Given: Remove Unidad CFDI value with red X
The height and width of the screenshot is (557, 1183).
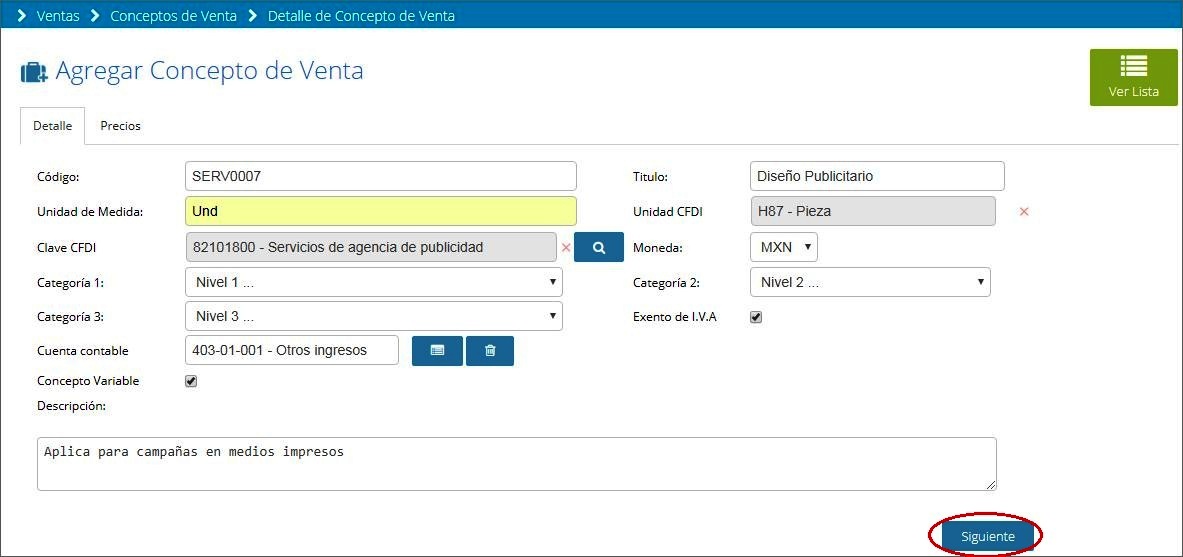Looking at the screenshot, I should point(1024,211).
